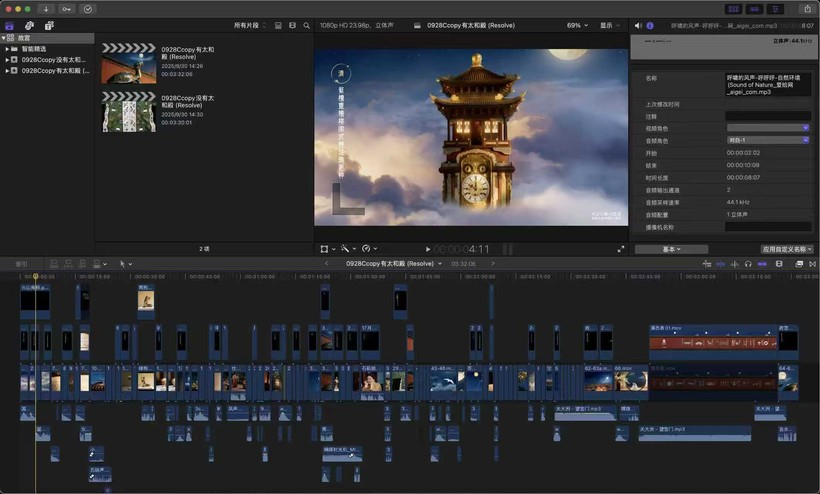Screen dimensions: 820x494
Task: Toggle the timeline panel visibility button
Action: 753,9
